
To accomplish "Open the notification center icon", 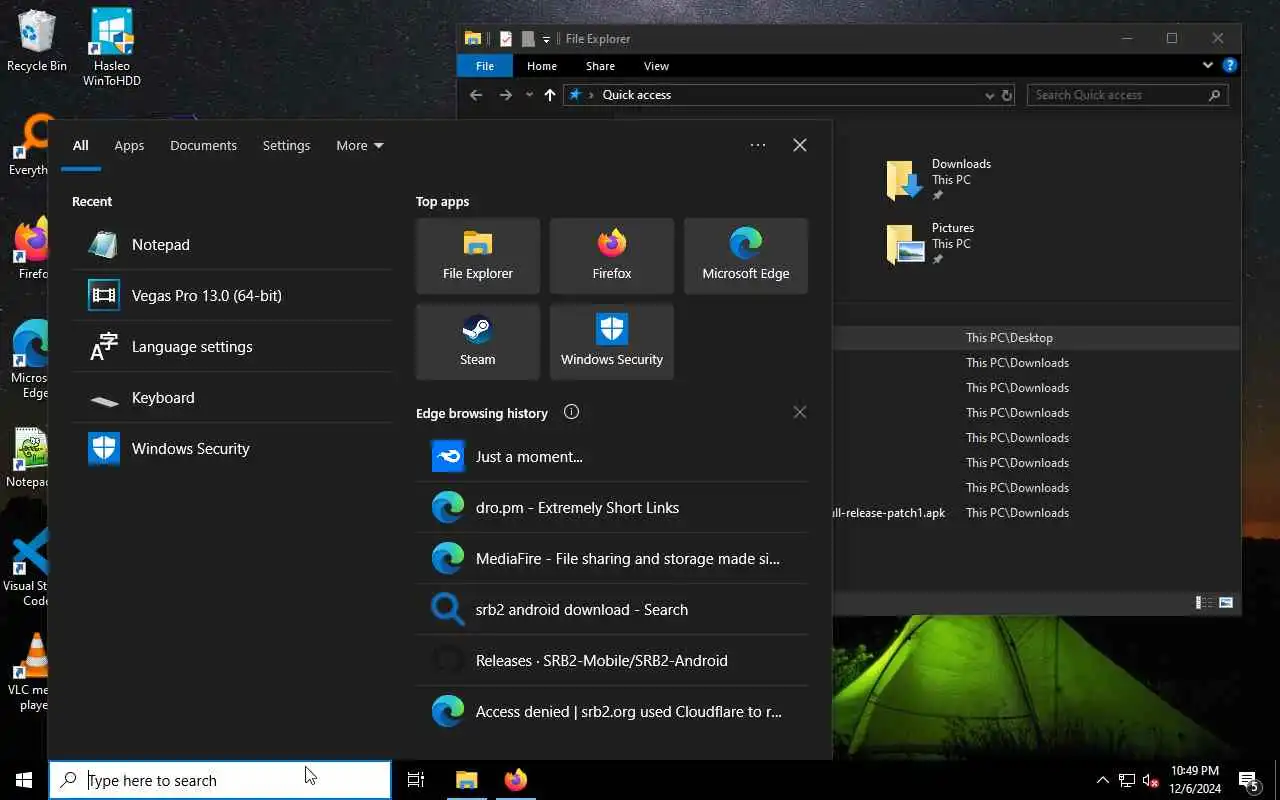I will pos(1249,780).
